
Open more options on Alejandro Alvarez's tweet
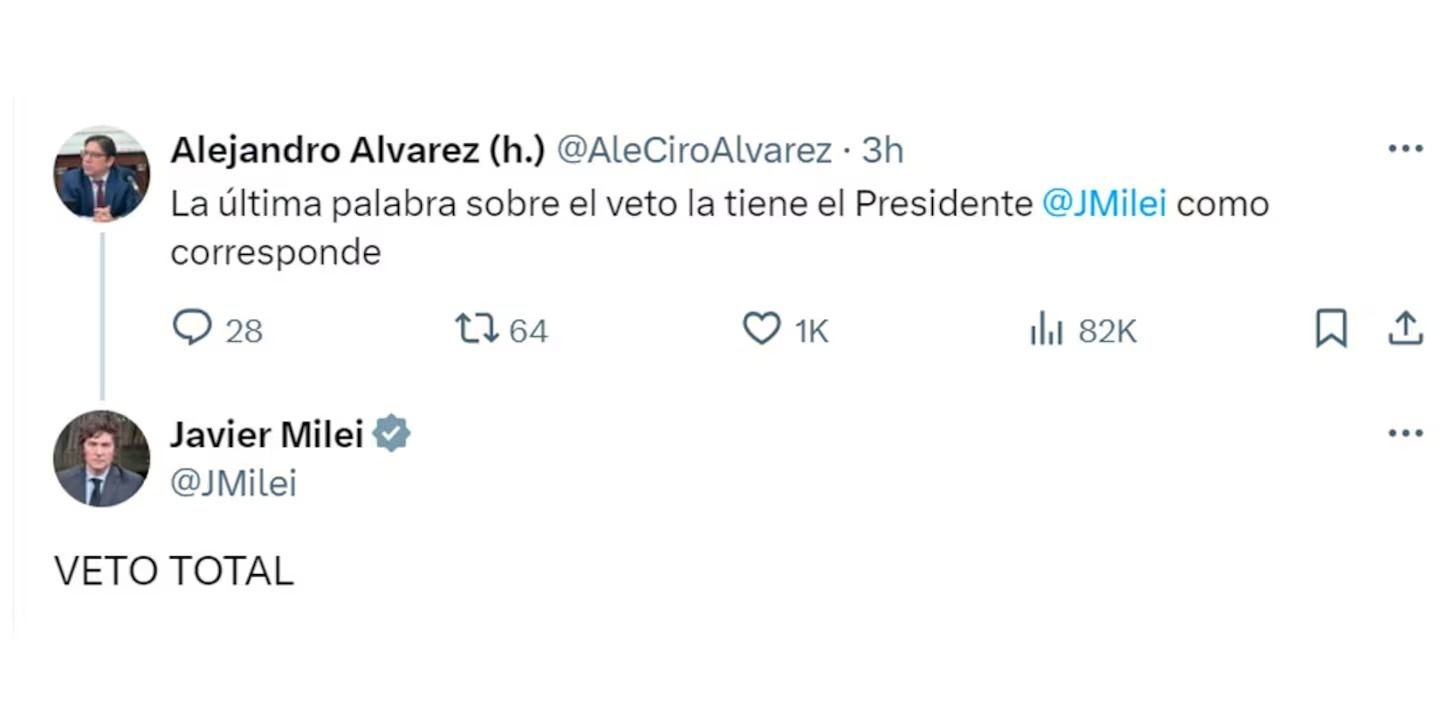pyautogui.click(x=1405, y=149)
